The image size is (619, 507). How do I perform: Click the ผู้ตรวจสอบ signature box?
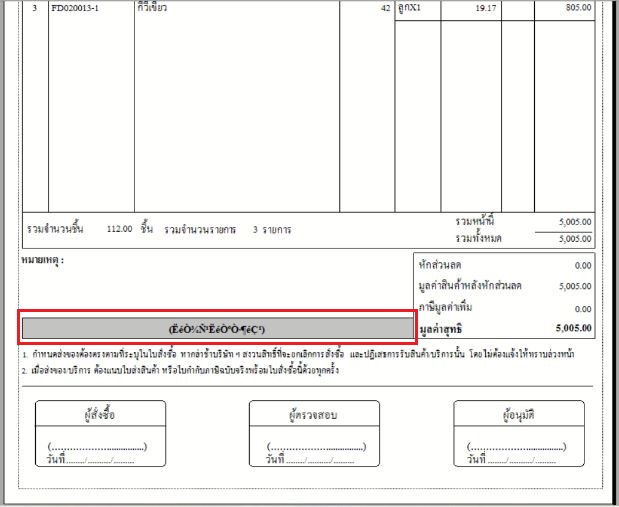pyautogui.click(x=315, y=433)
